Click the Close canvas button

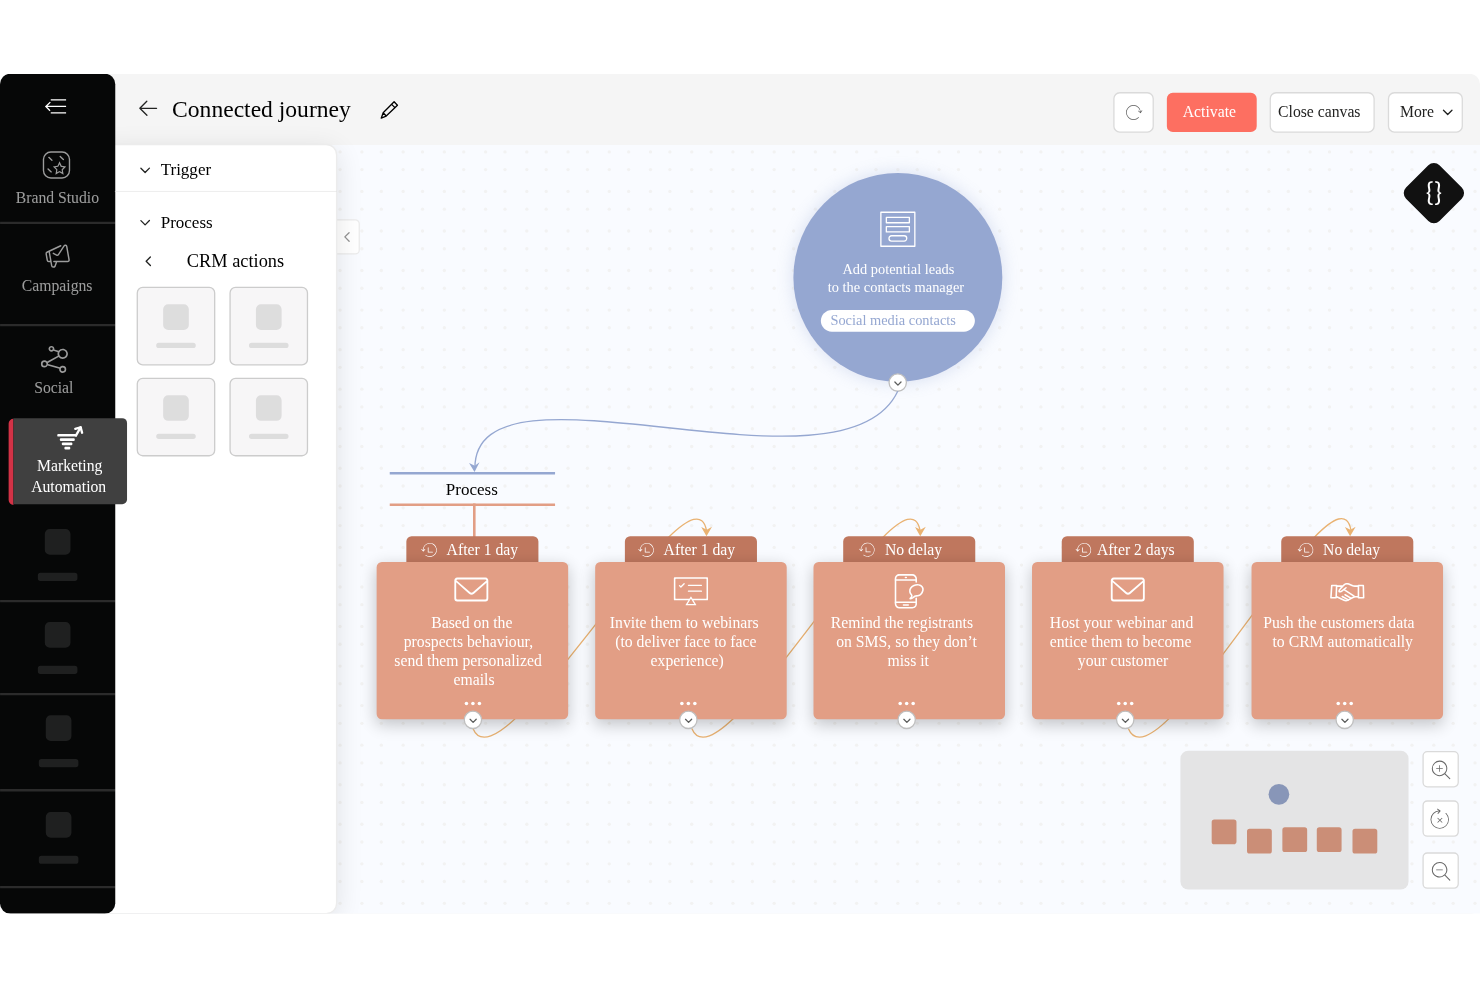pyautogui.click(x=1321, y=112)
